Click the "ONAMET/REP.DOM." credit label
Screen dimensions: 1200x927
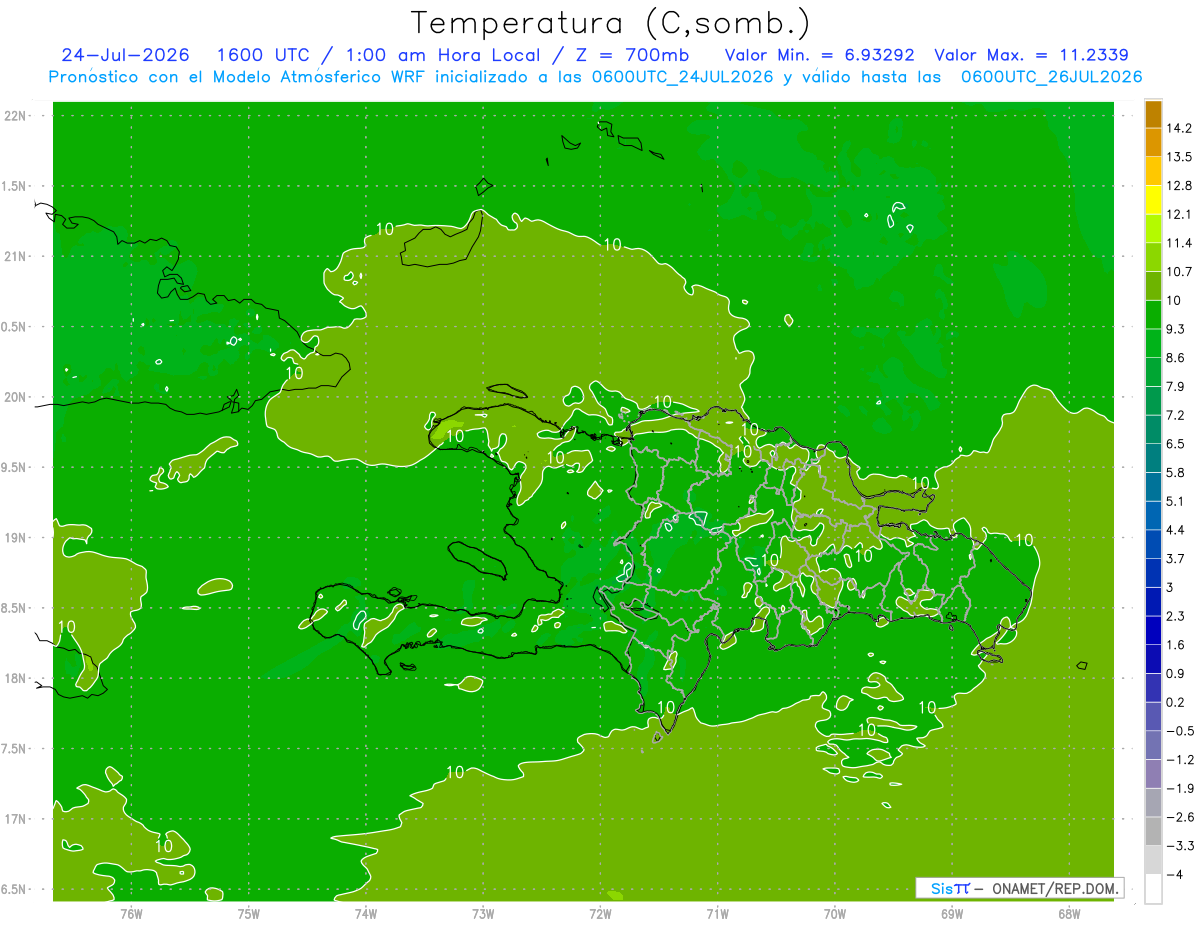click(1055, 888)
